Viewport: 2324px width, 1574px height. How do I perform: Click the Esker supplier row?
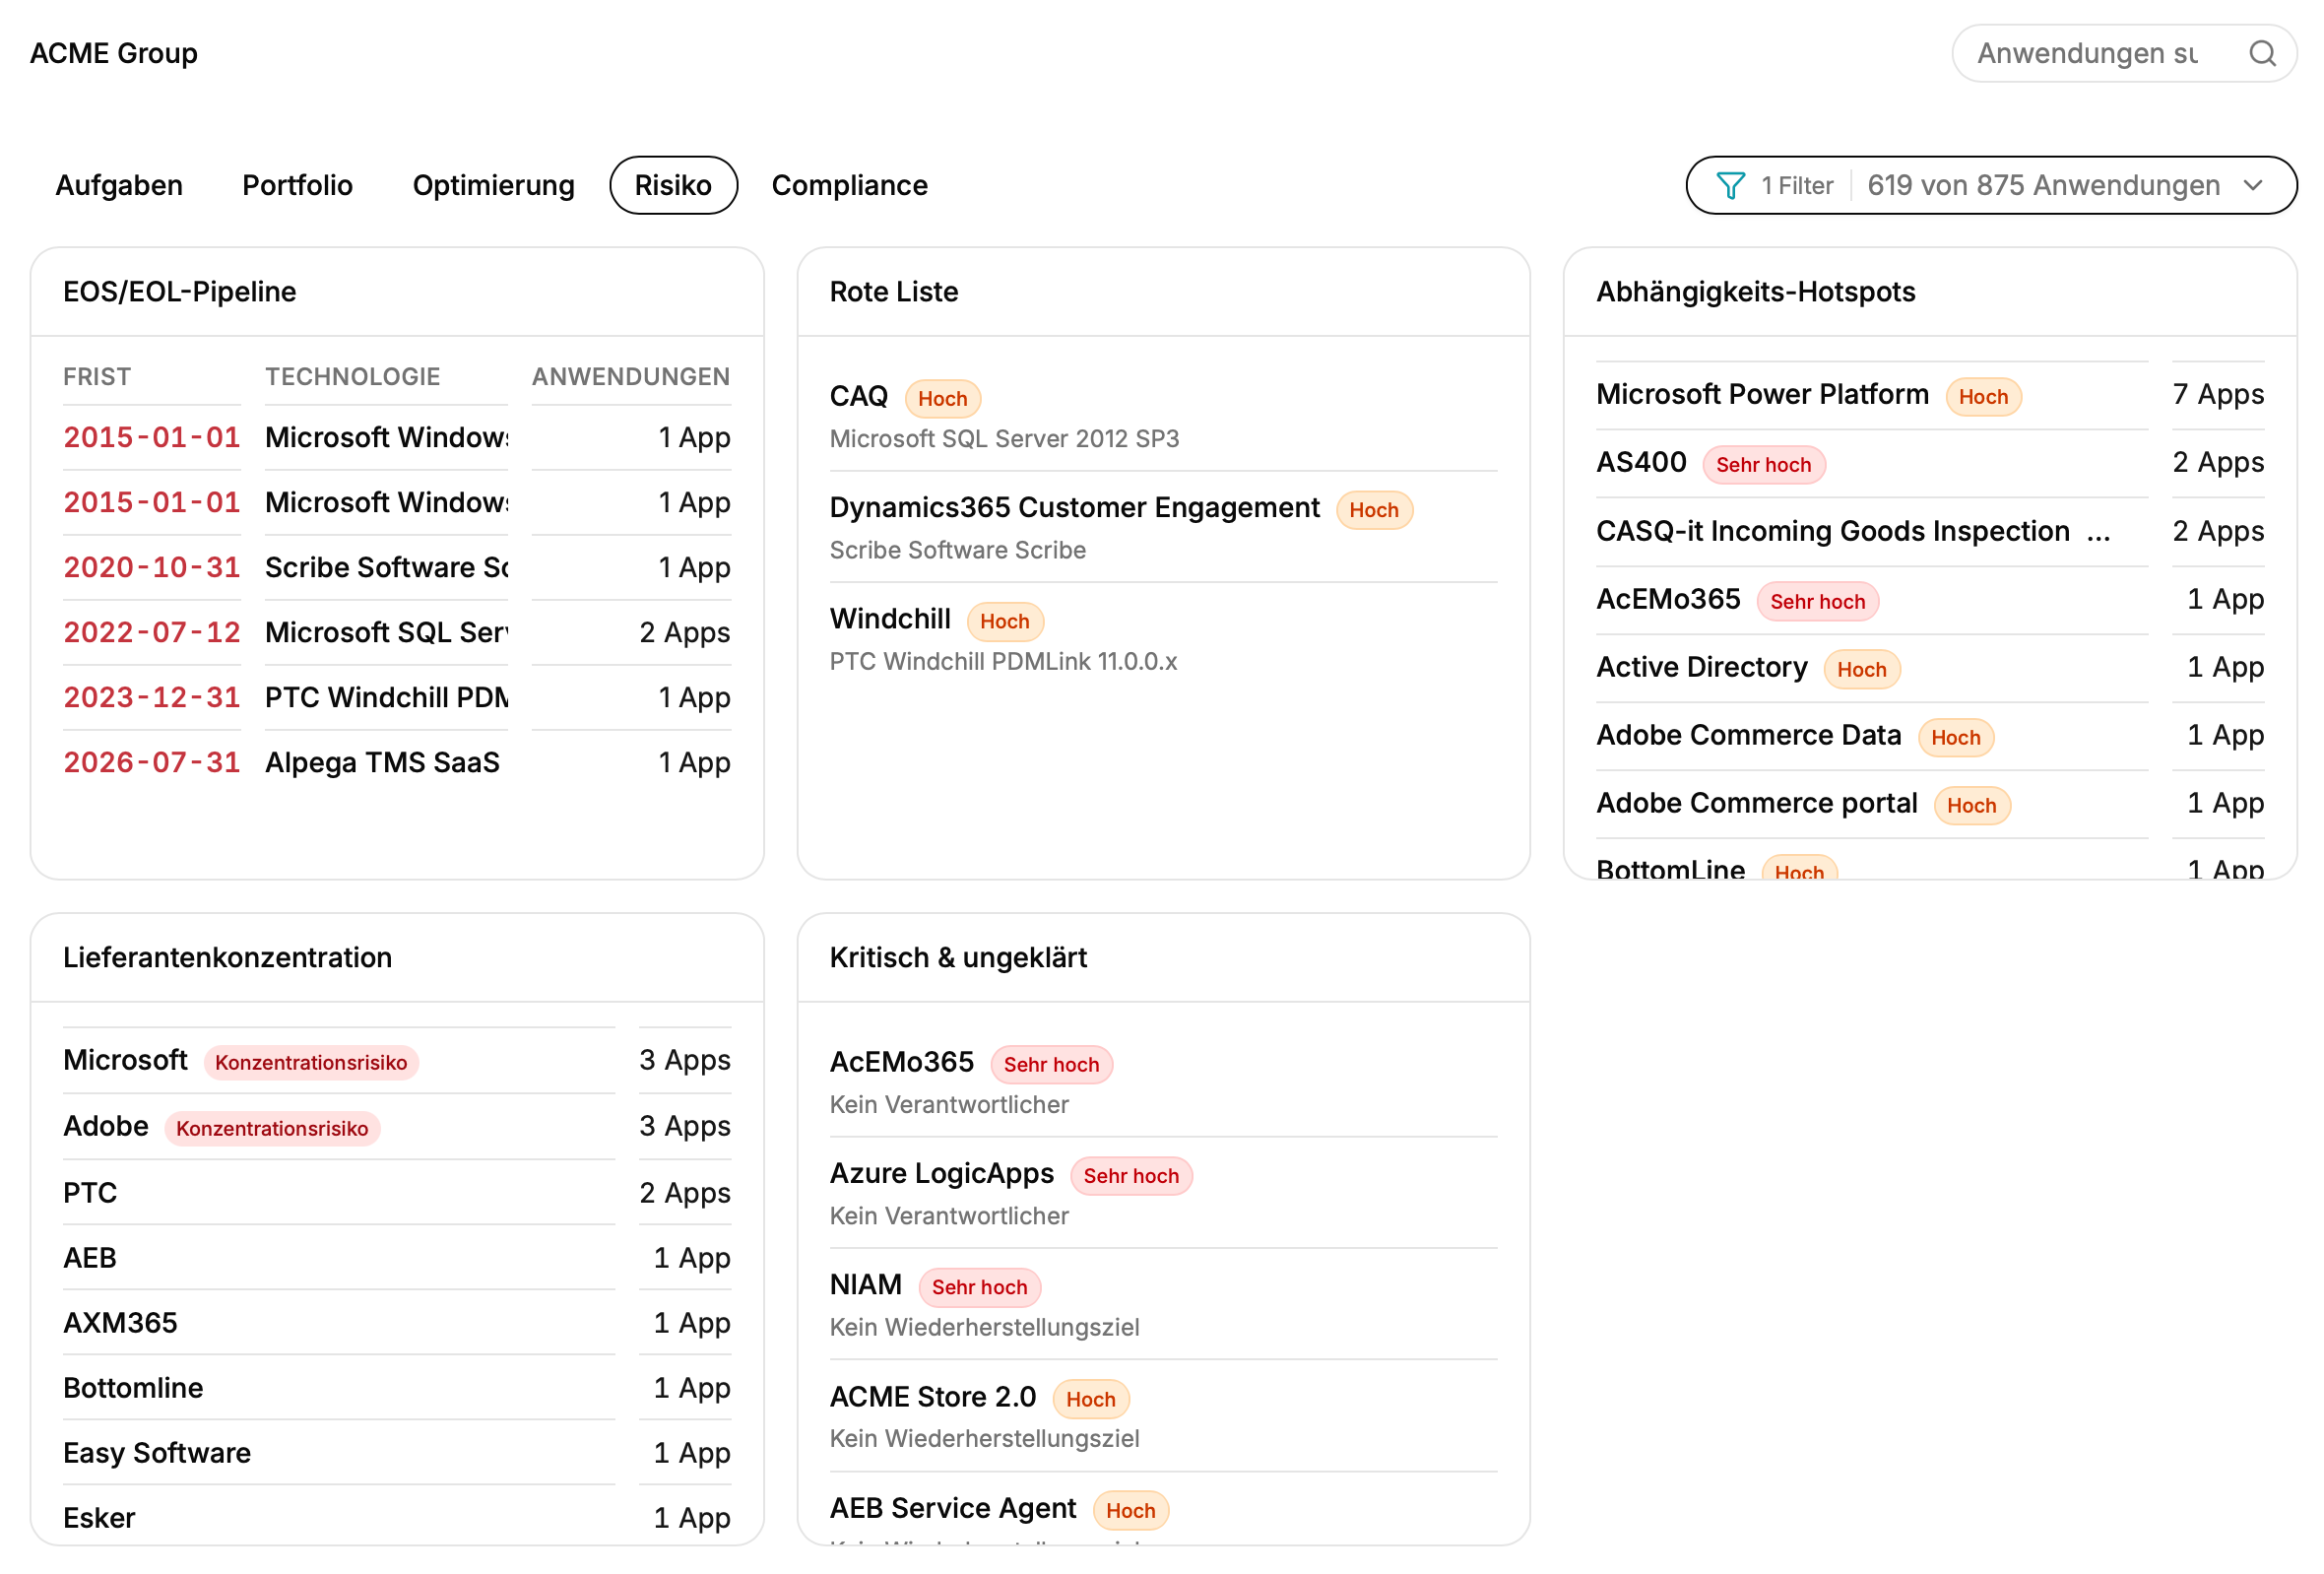coord(397,1517)
